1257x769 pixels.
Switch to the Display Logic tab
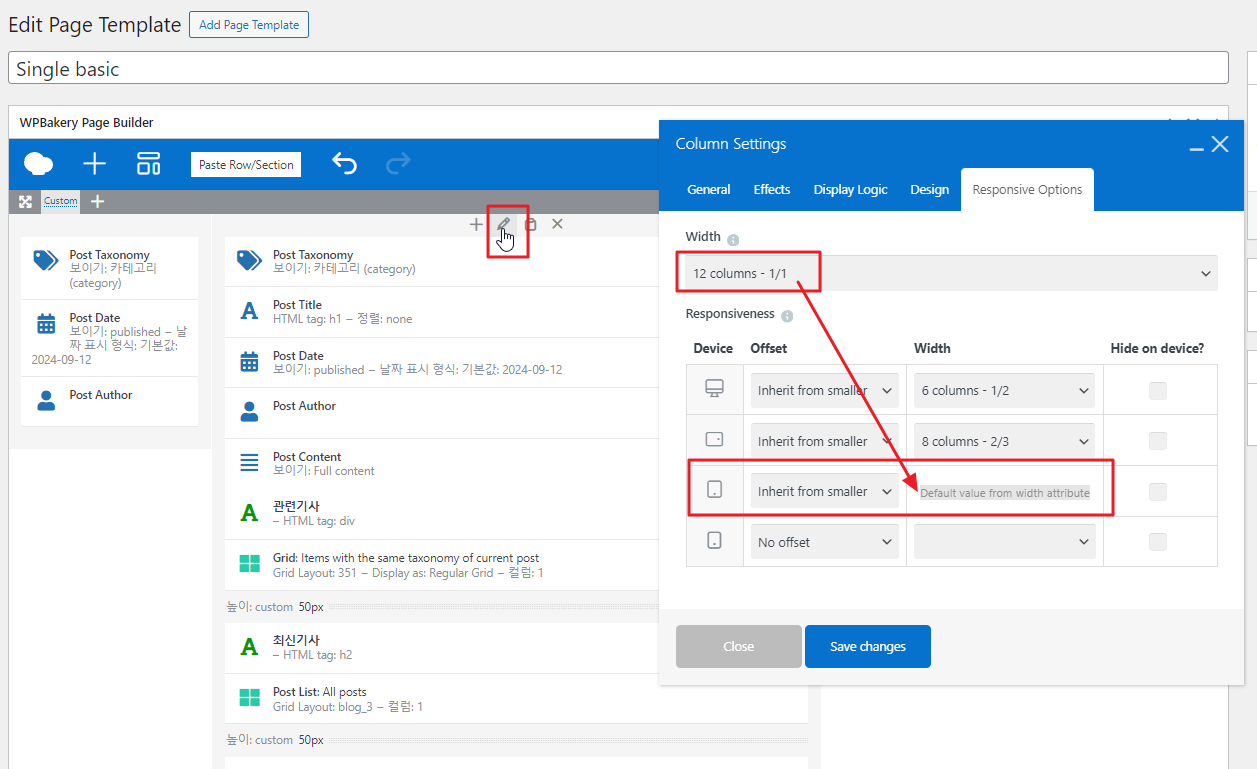tap(850, 190)
